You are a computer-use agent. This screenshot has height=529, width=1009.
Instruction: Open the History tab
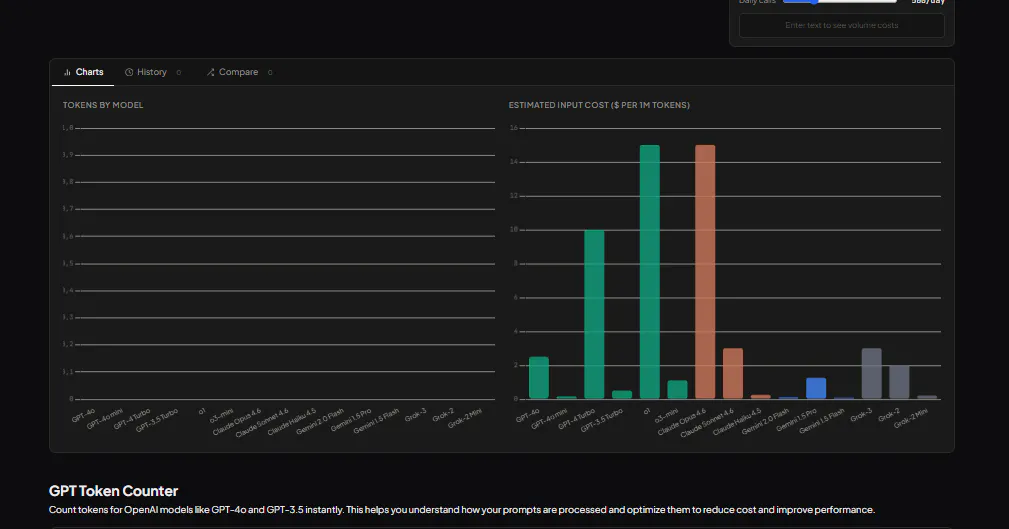pos(153,72)
